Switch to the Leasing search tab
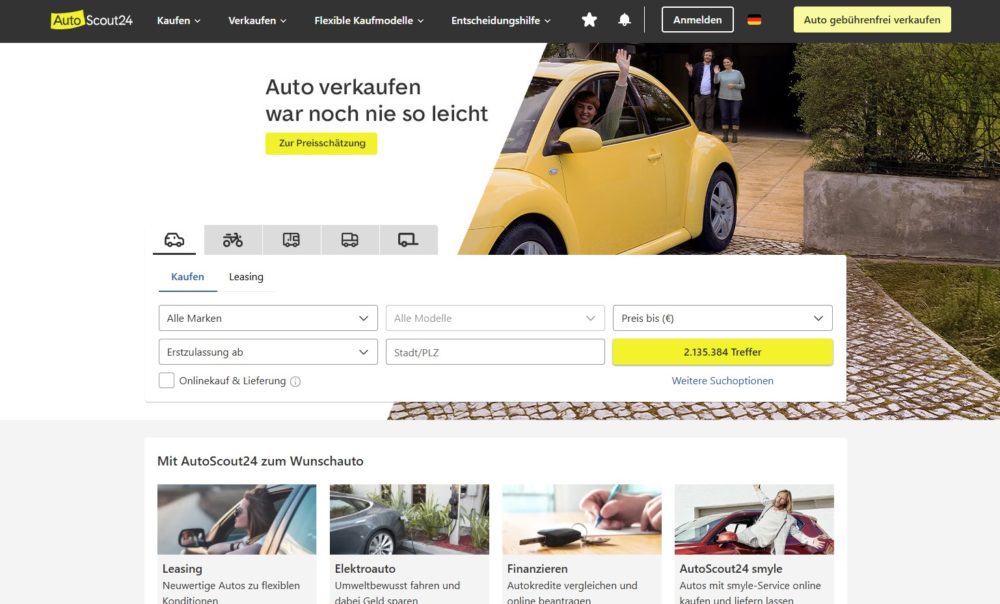The image size is (1000, 604). 246,277
